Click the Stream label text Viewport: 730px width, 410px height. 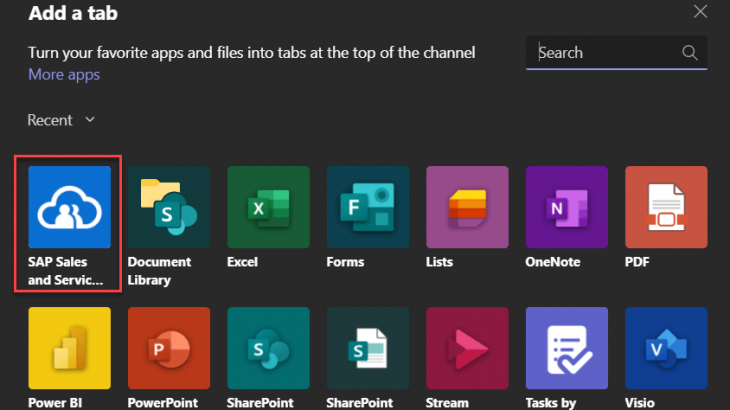[447, 403]
